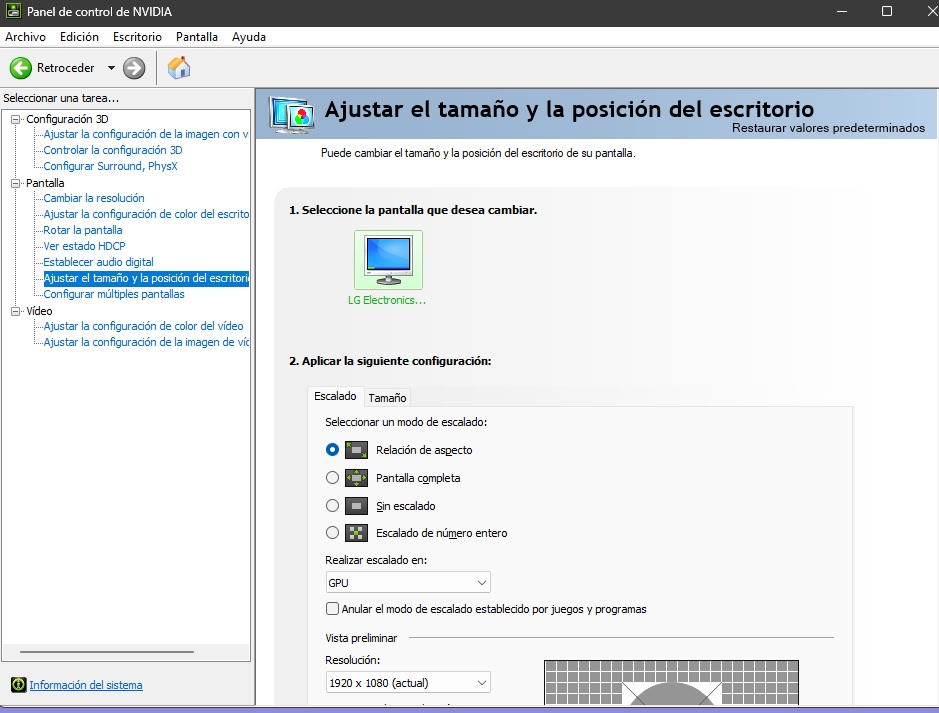Open the Escritorio menu

(137, 37)
